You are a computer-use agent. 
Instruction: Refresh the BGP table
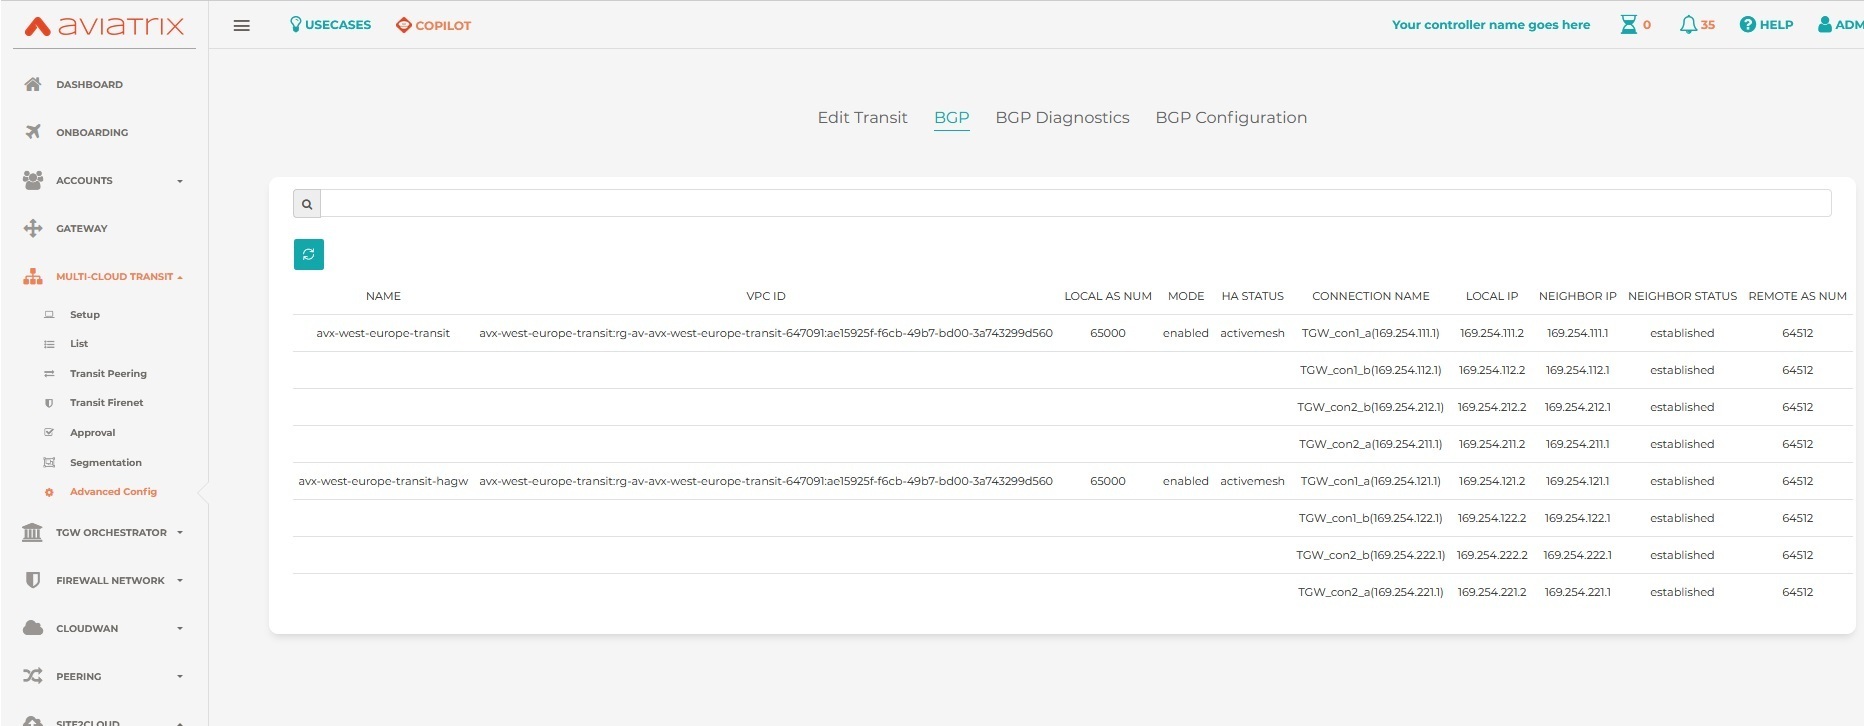309,254
